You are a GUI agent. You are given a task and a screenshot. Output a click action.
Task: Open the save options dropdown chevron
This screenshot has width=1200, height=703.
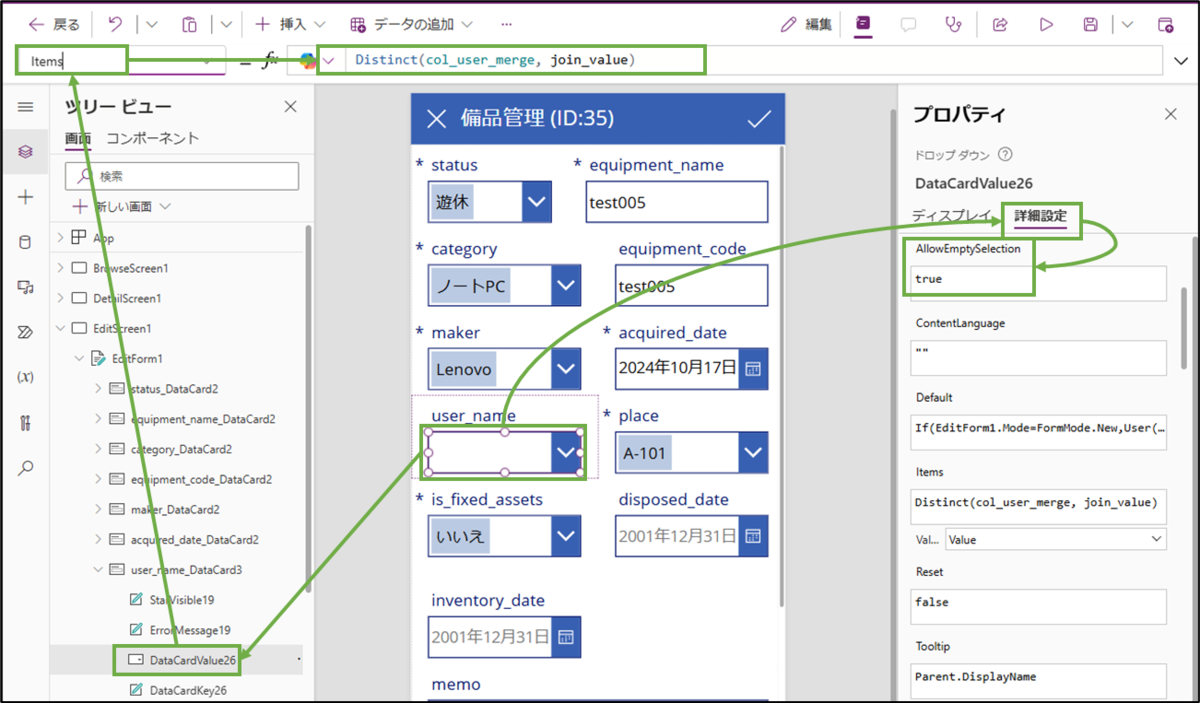tap(1127, 24)
